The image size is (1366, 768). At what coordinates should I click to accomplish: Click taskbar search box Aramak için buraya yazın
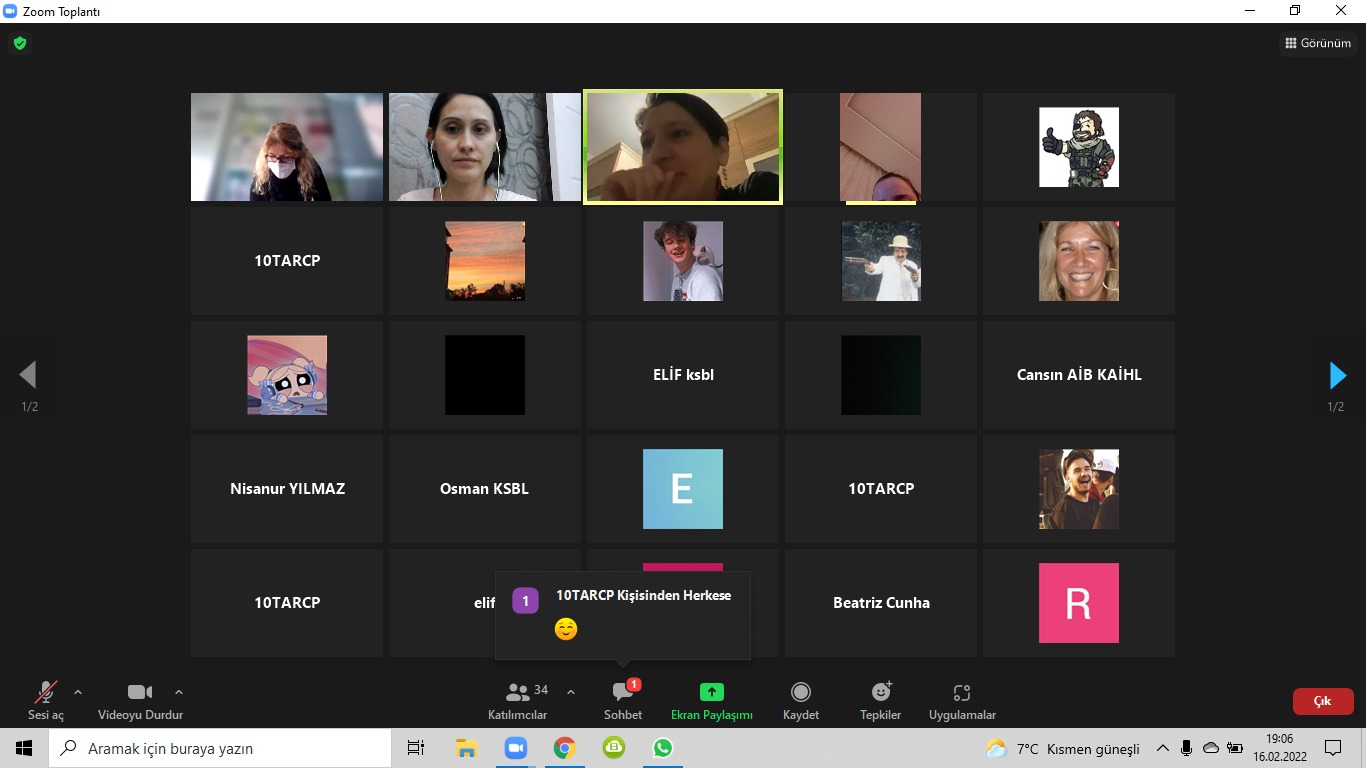tap(220, 748)
